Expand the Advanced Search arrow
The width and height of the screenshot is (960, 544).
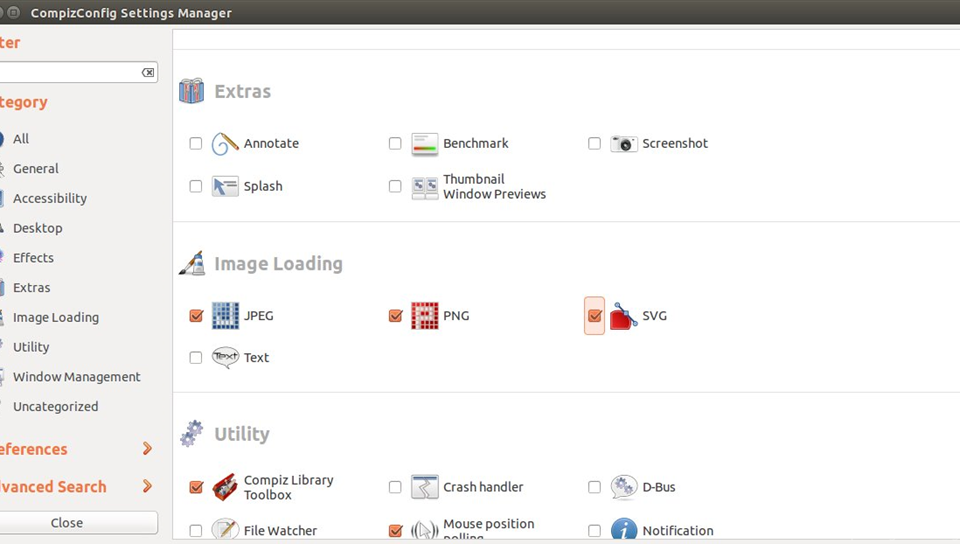pyautogui.click(x=147, y=486)
